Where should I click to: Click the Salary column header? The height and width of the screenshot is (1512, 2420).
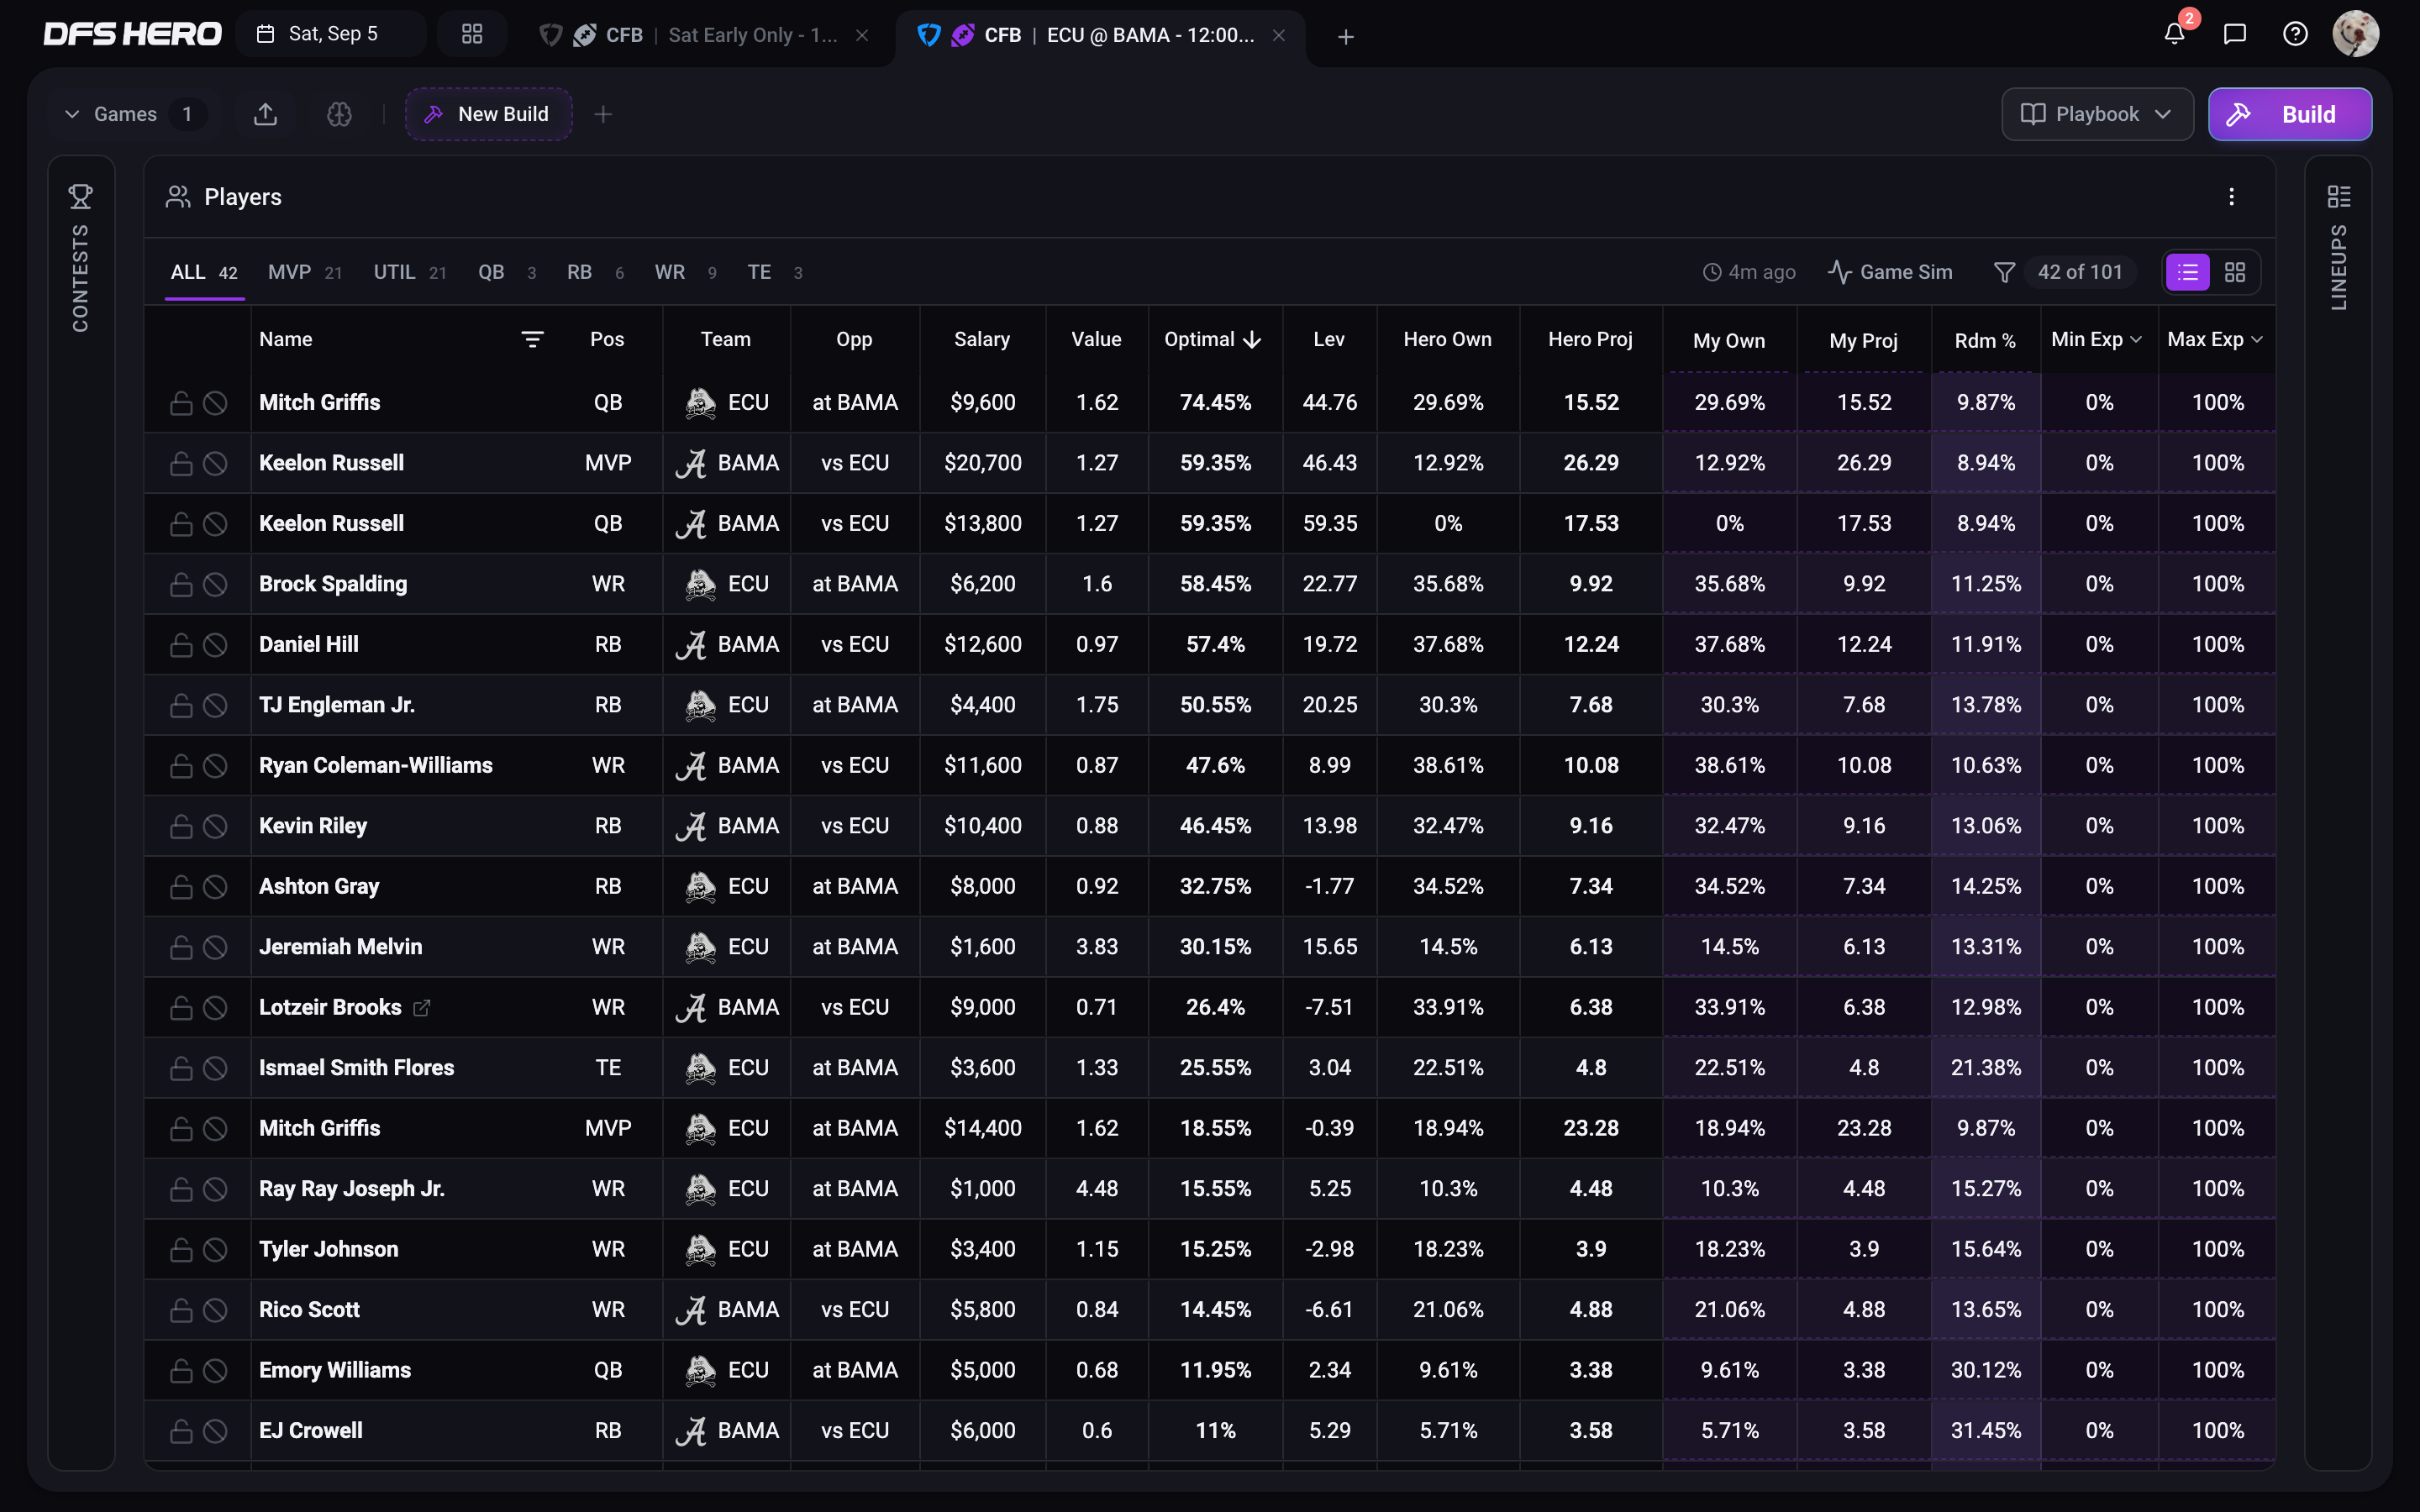[x=981, y=340]
